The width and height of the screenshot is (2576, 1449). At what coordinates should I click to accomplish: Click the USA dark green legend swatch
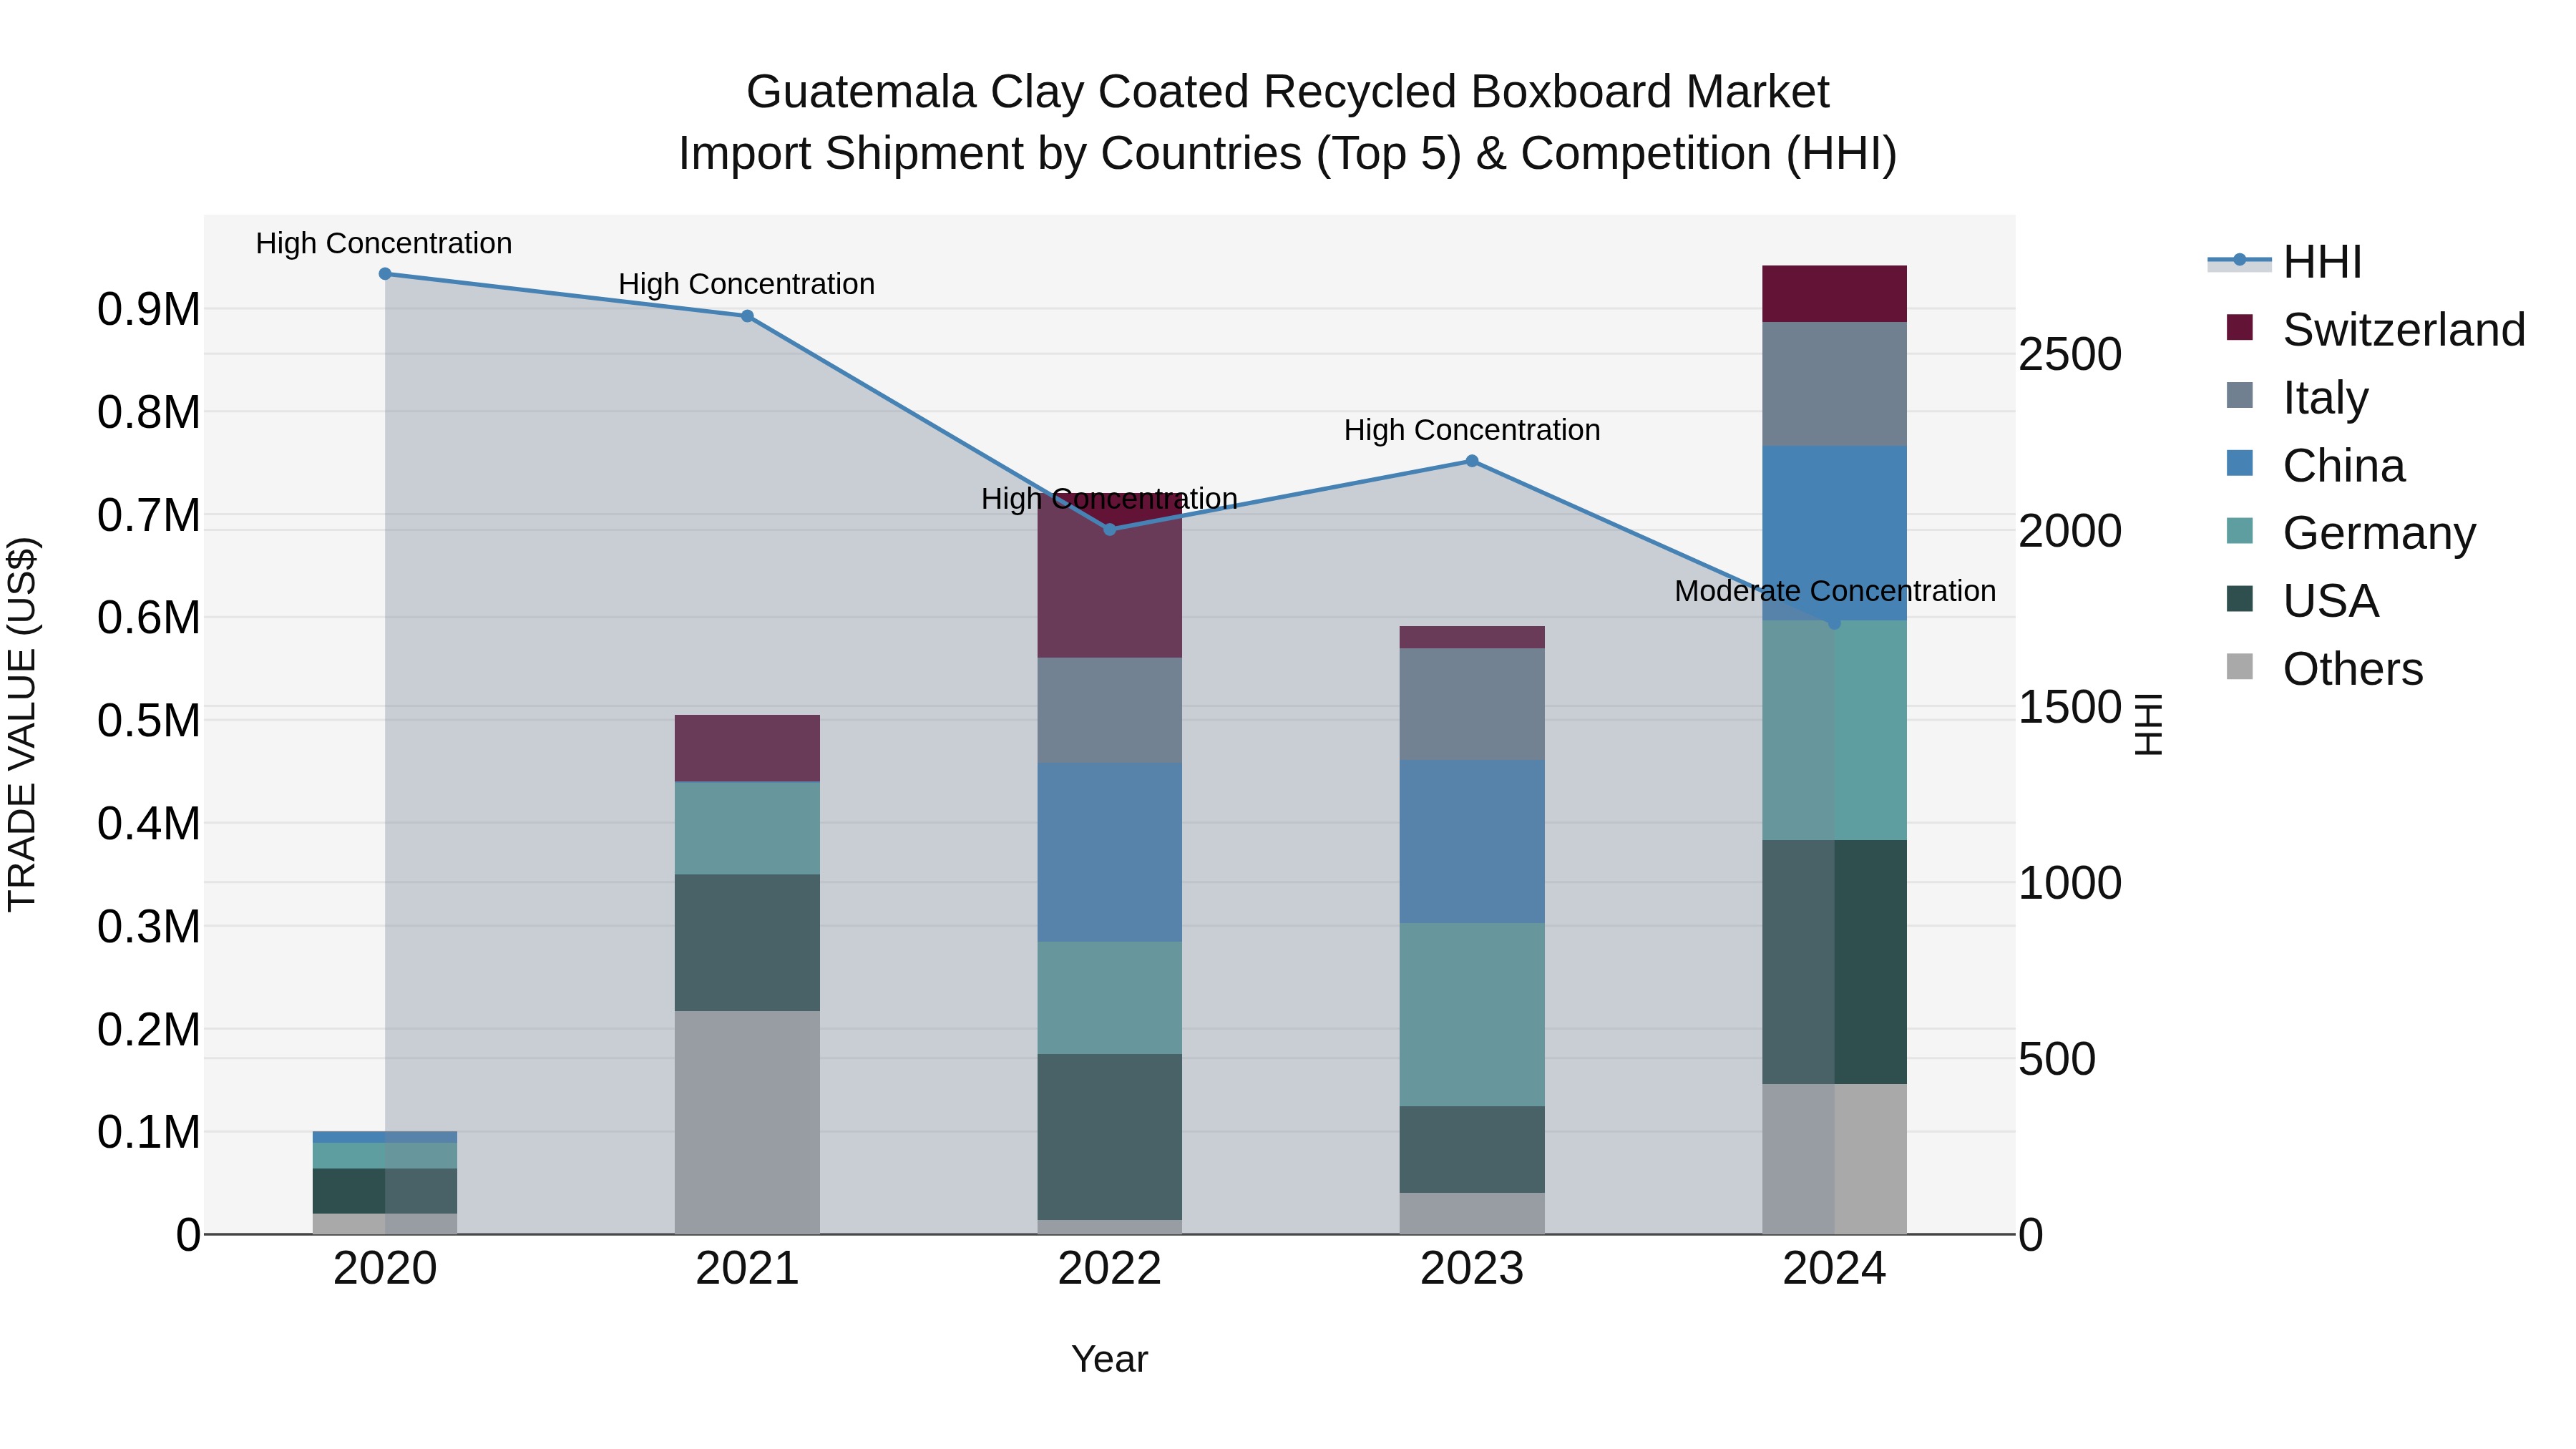coord(2240,599)
